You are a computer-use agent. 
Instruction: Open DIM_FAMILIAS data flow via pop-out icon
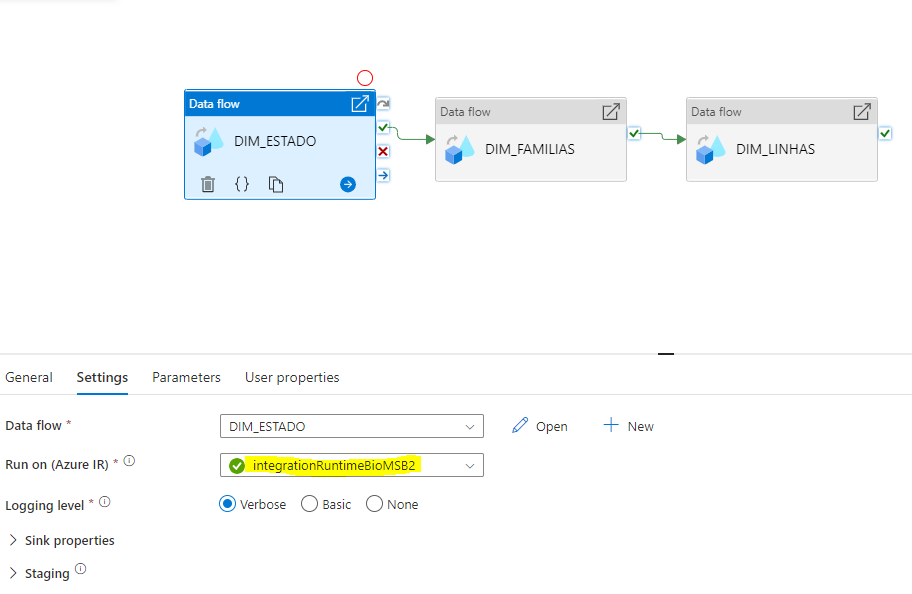(611, 112)
